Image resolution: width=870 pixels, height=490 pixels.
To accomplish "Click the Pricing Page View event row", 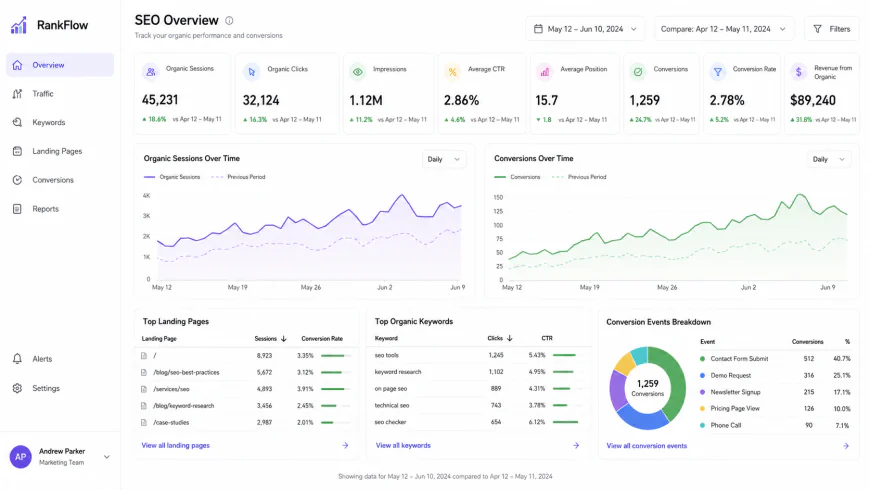I will (x=775, y=409).
